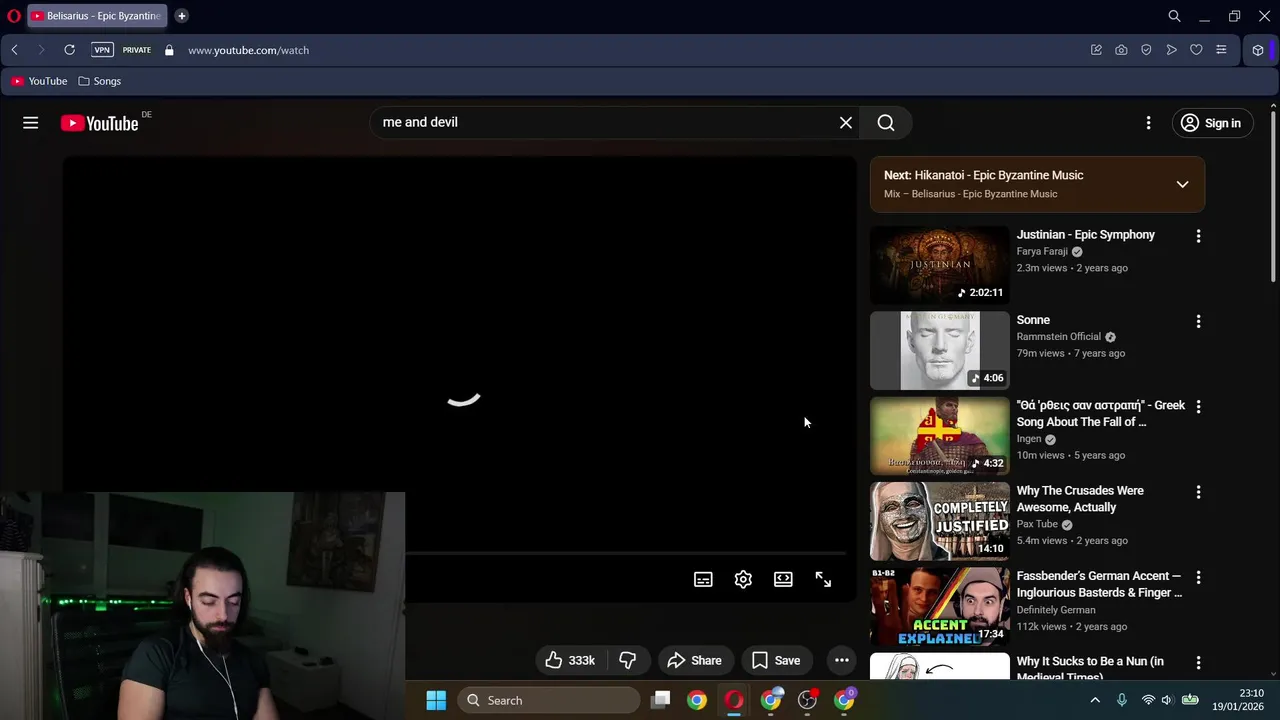1280x720 pixels.
Task: Open 'Fassbender's German Accent' video title
Action: coord(1099,584)
